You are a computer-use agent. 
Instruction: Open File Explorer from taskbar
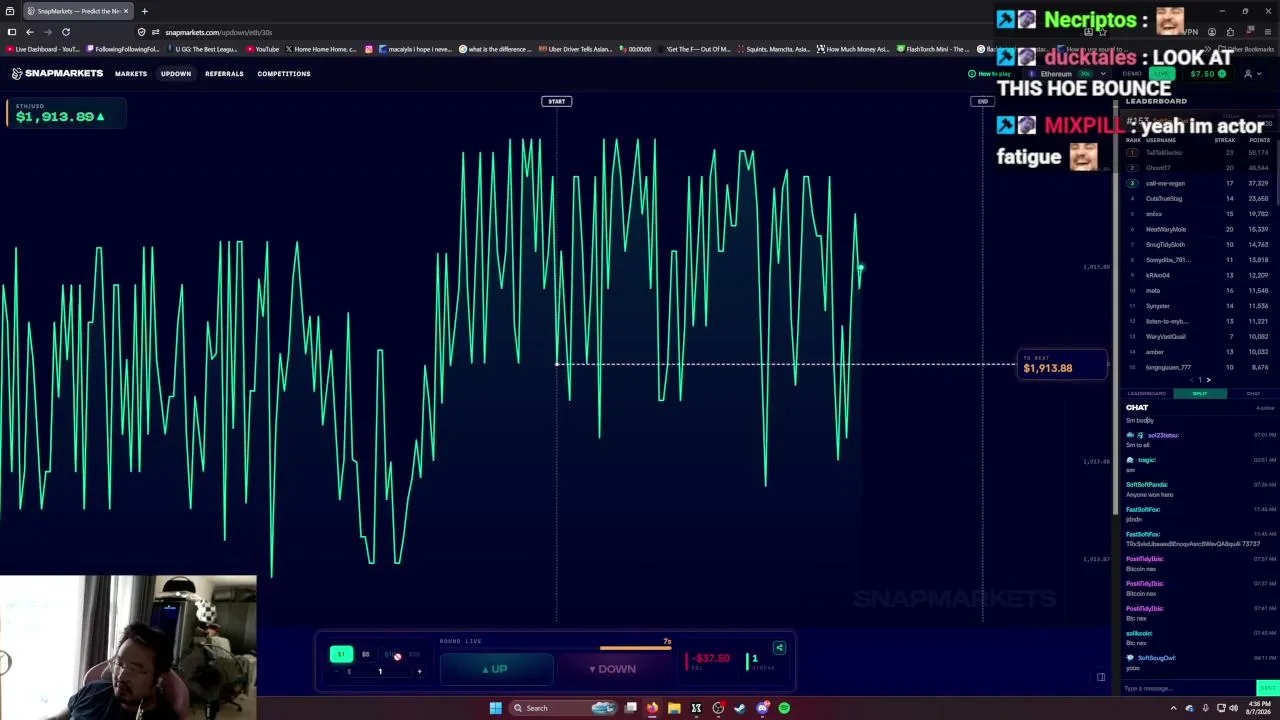(x=674, y=708)
